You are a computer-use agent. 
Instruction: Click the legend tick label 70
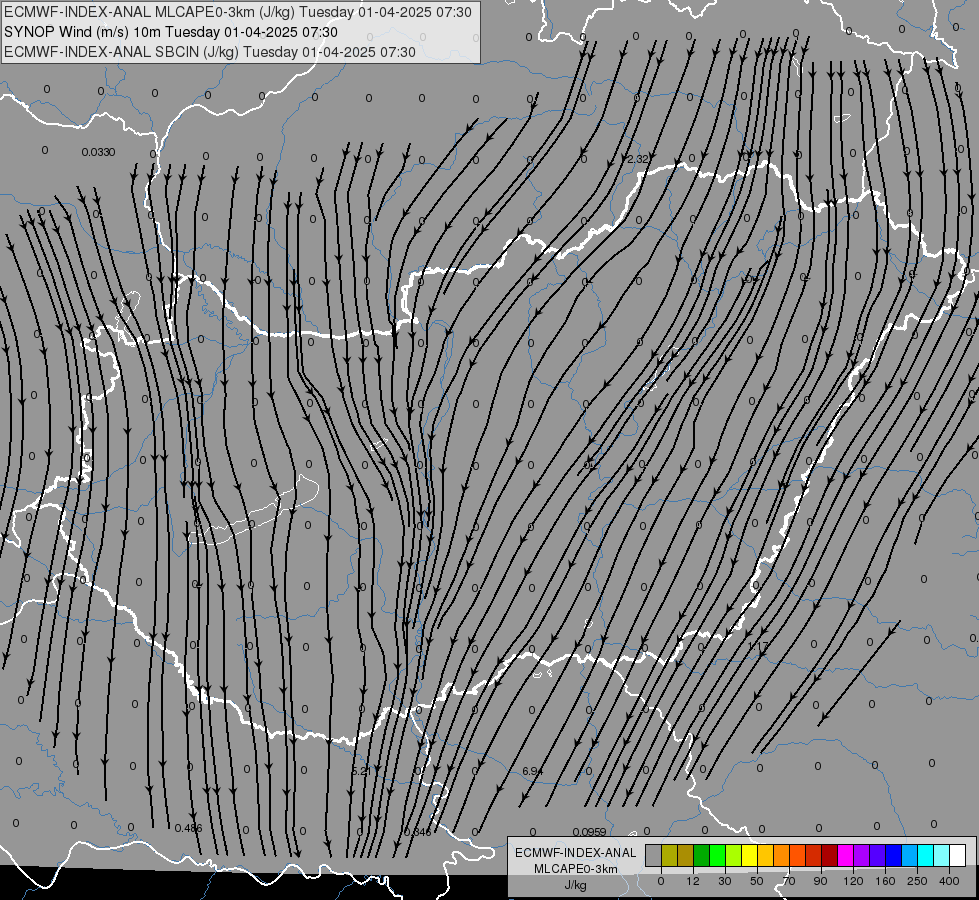pos(789,881)
